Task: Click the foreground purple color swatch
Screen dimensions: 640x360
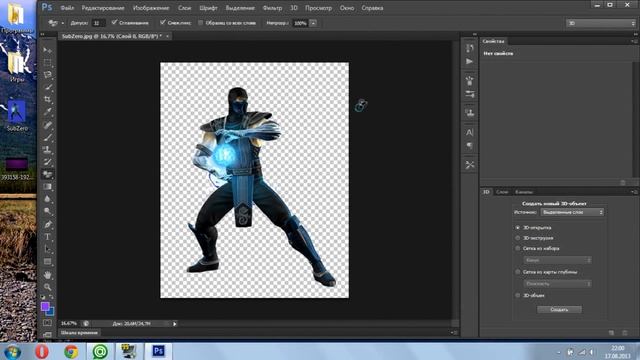Action: coord(44,306)
